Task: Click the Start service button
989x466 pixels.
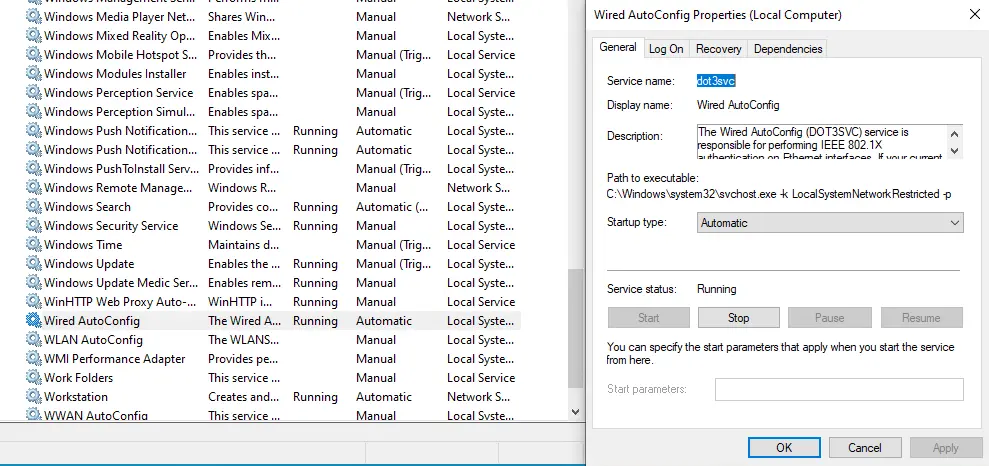Action: [x=648, y=318]
